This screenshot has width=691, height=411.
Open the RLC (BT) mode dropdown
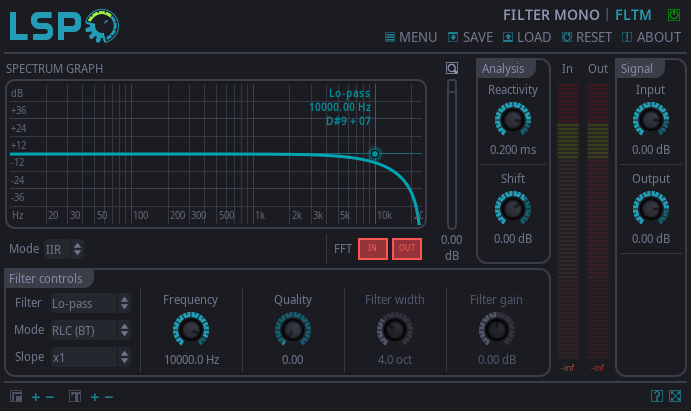tap(90, 330)
